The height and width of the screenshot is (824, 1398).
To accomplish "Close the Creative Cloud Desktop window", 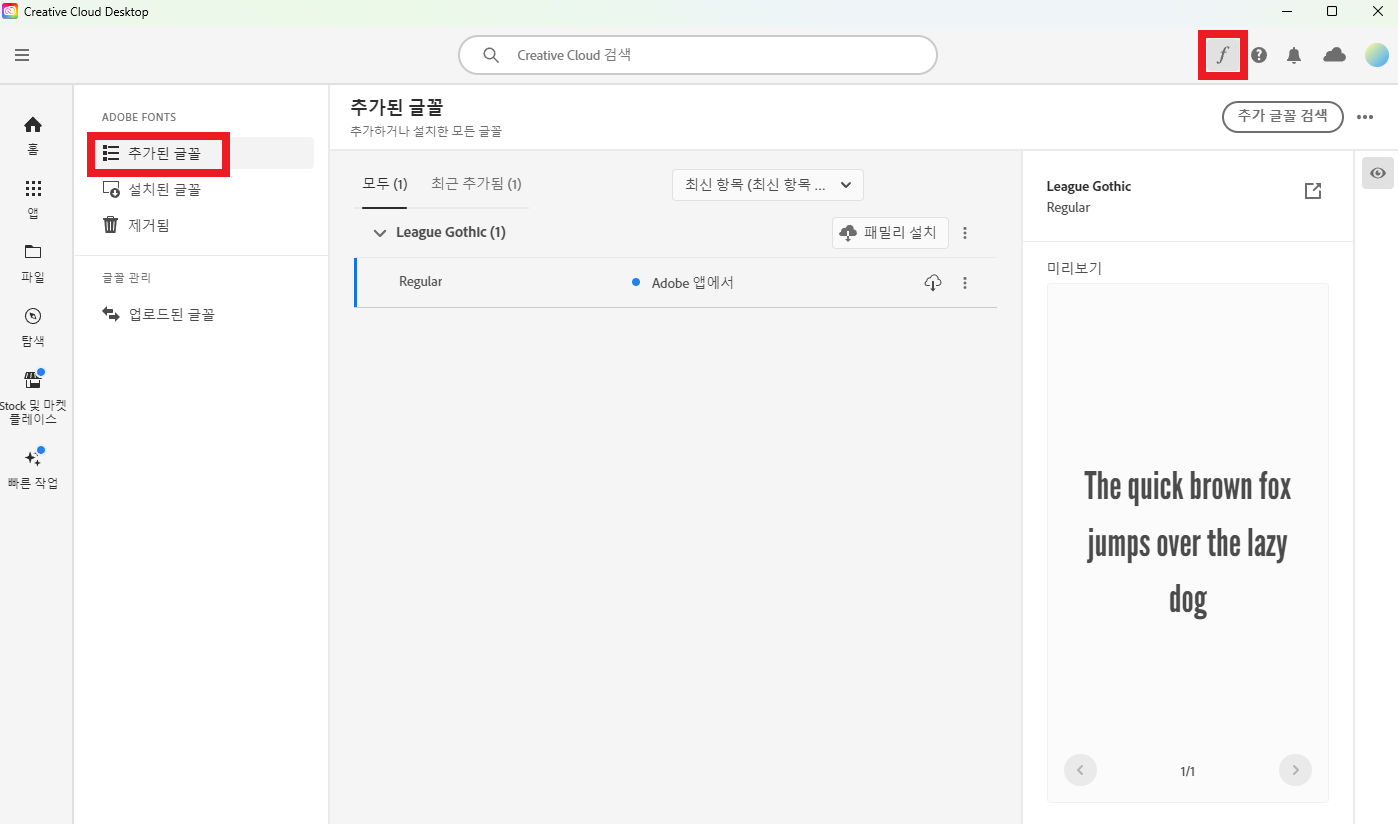I will click(x=1377, y=11).
